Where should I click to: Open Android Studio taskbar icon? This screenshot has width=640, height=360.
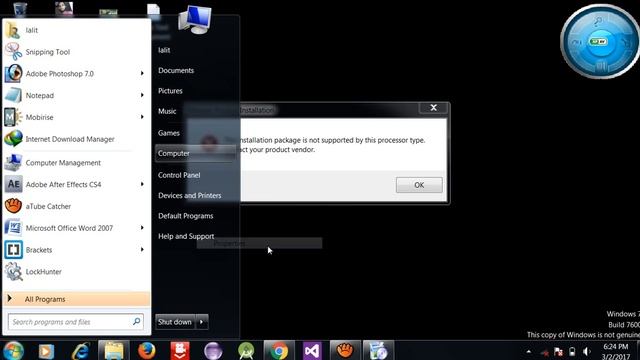[246, 351]
